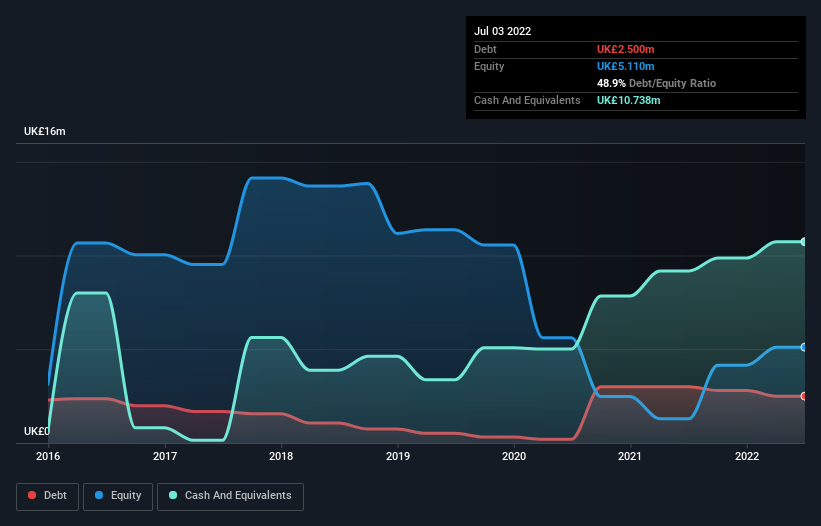This screenshot has height=526, width=821.
Task: Click the 48.9% Debt/Equity Ratio text
Action: [x=657, y=83]
